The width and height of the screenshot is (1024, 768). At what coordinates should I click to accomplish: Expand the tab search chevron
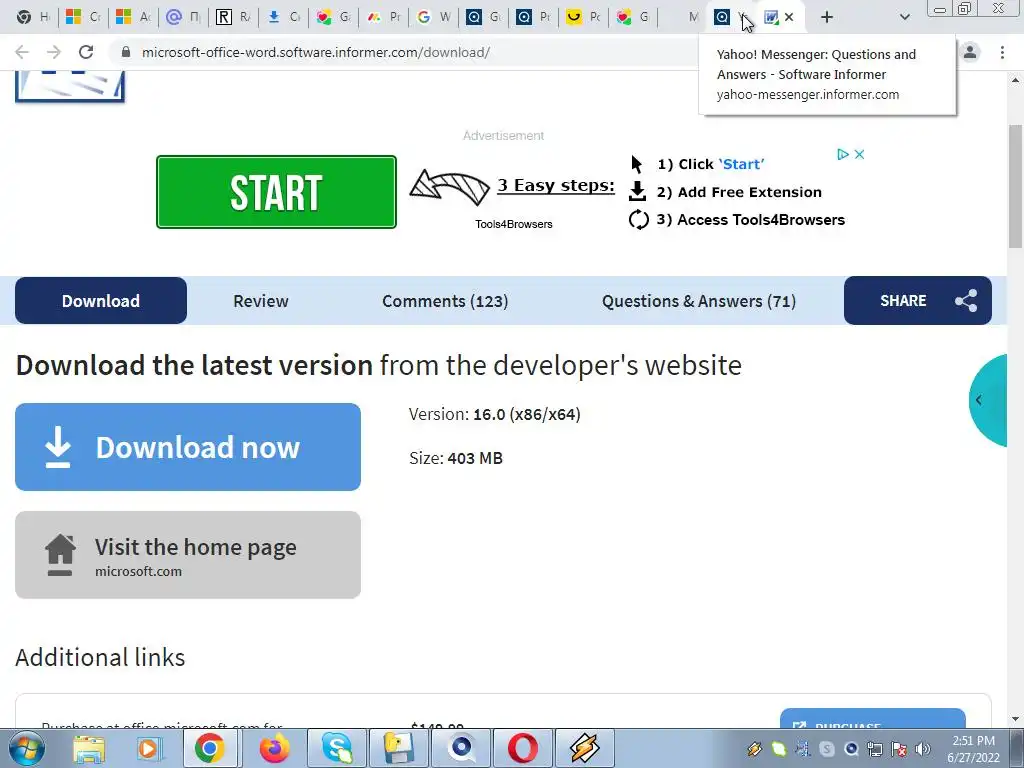click(904, 17)
